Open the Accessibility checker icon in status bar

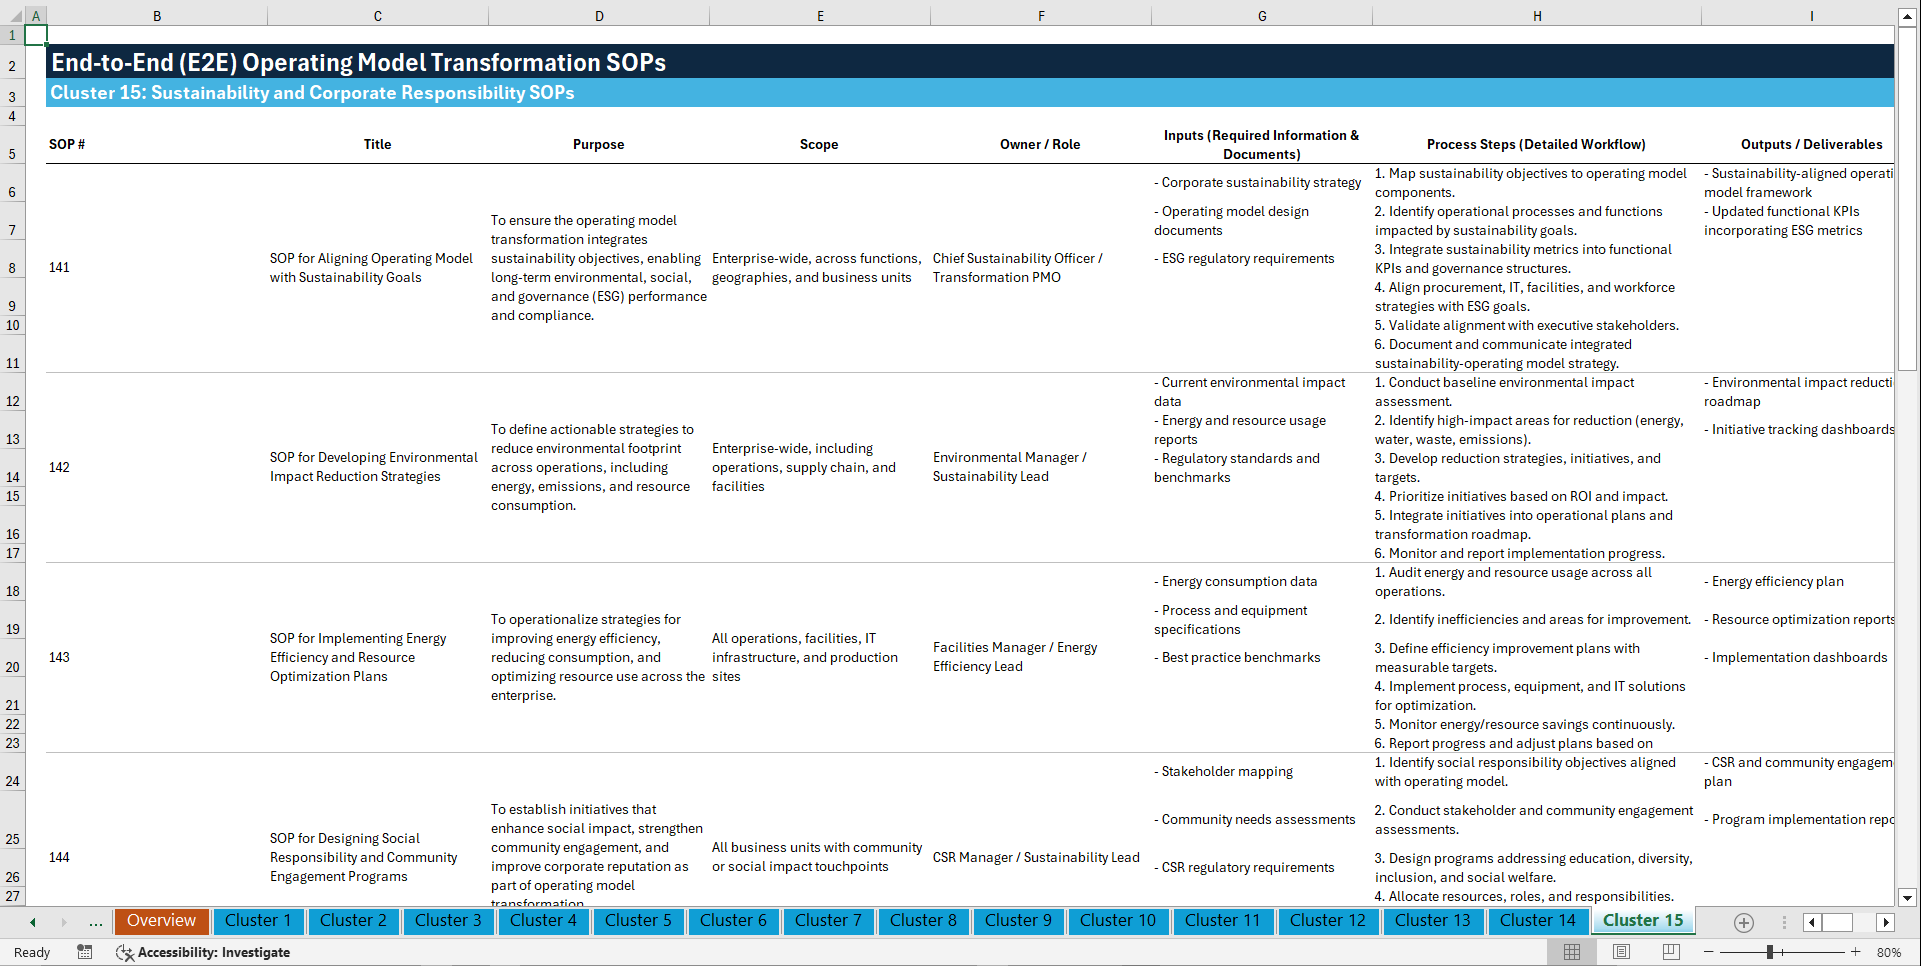(125, 952)
